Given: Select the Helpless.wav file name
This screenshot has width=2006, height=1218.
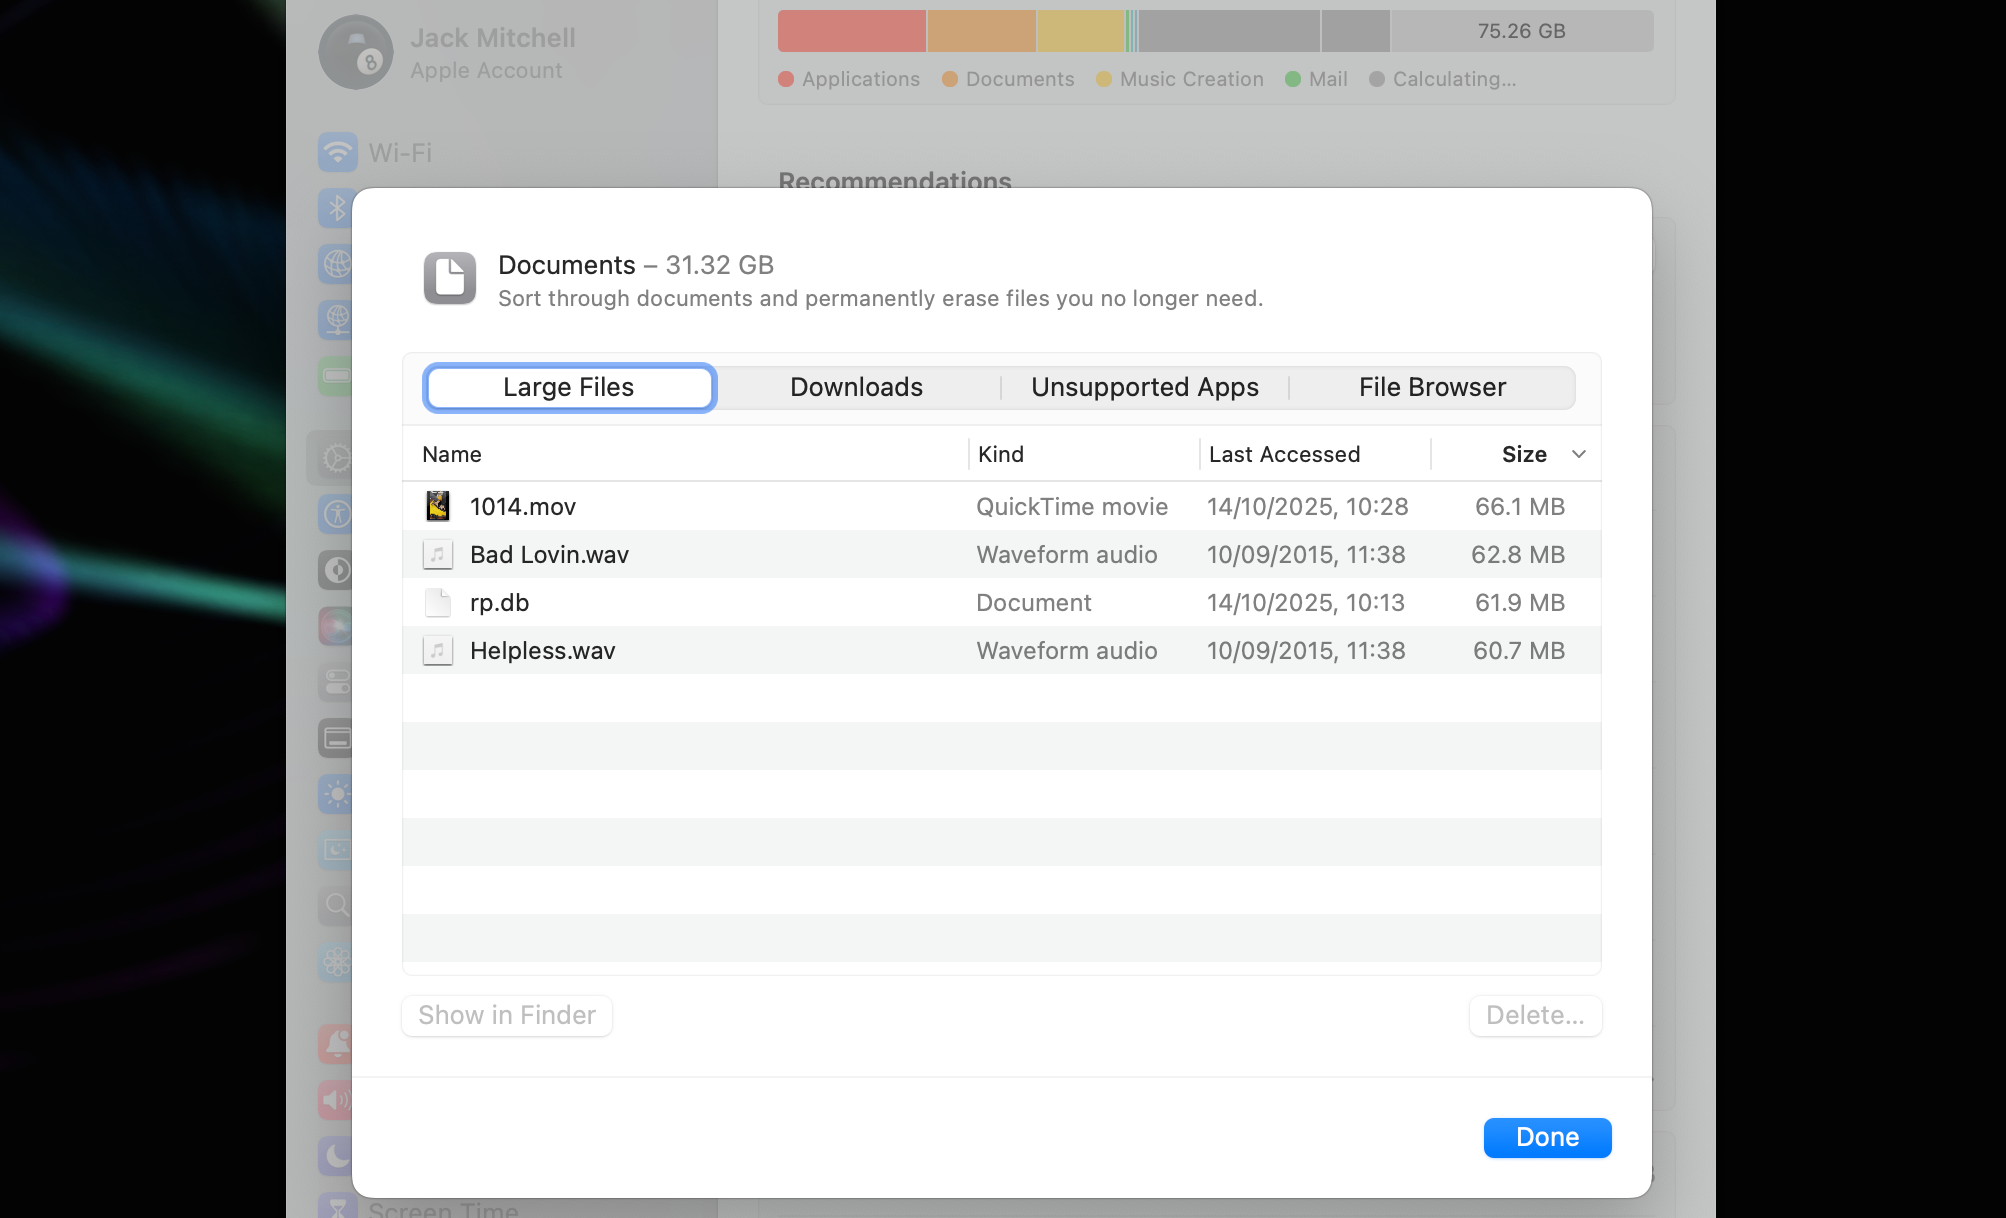Looking at the screenshot, I should point(542,650).
